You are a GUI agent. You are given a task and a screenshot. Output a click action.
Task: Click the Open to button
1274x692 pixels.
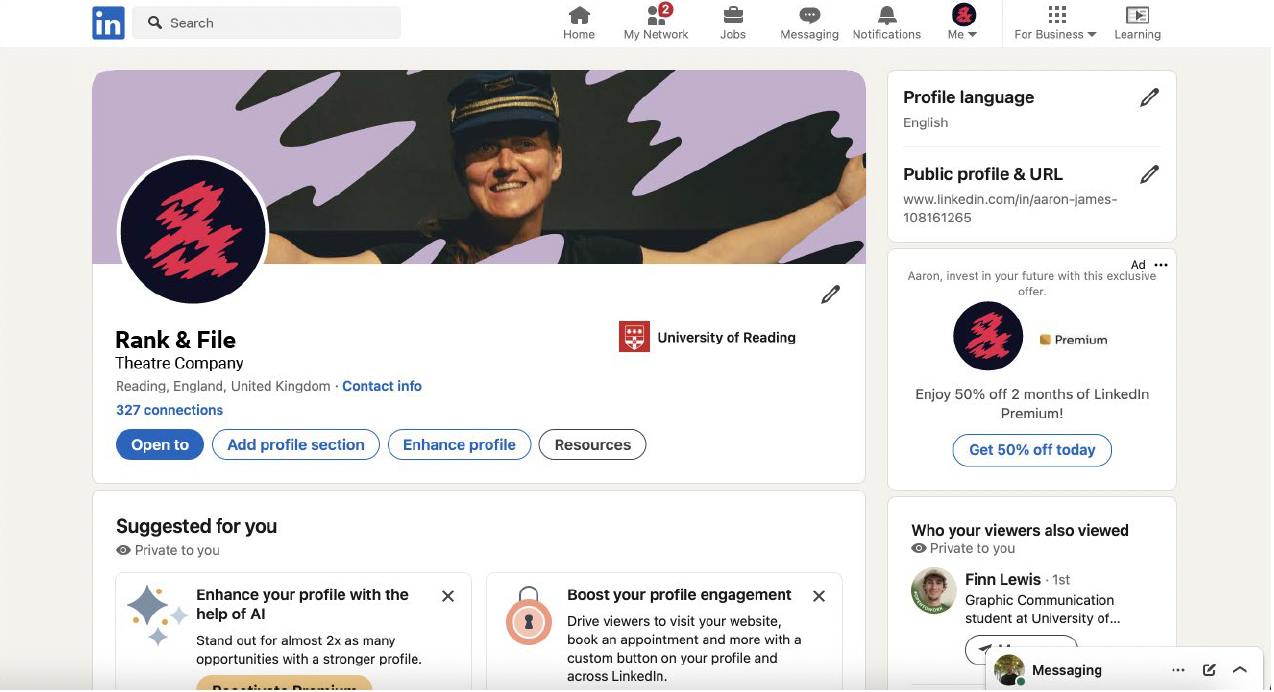click(160, 445)
